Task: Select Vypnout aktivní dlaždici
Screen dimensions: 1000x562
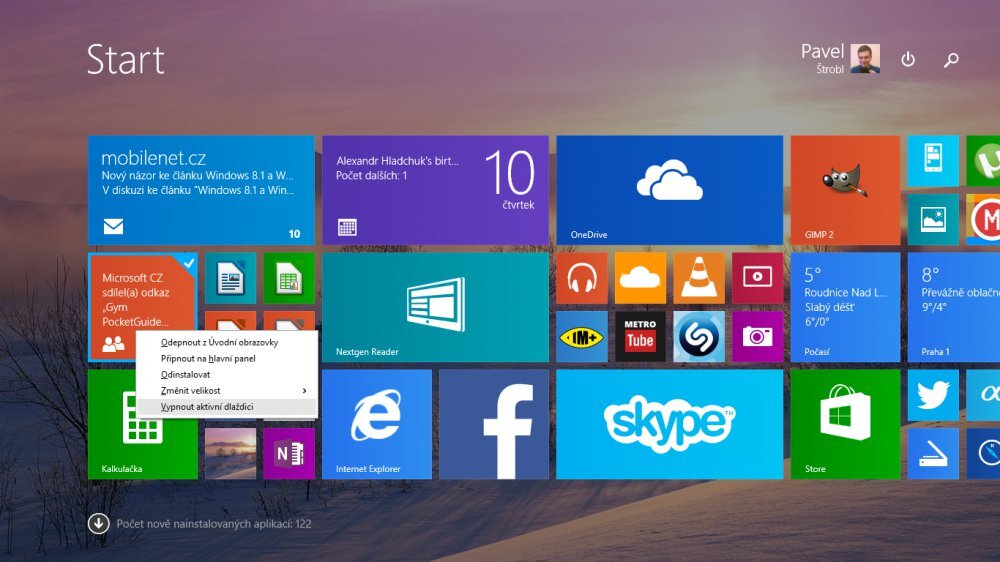Action: [x=227, y=406]
